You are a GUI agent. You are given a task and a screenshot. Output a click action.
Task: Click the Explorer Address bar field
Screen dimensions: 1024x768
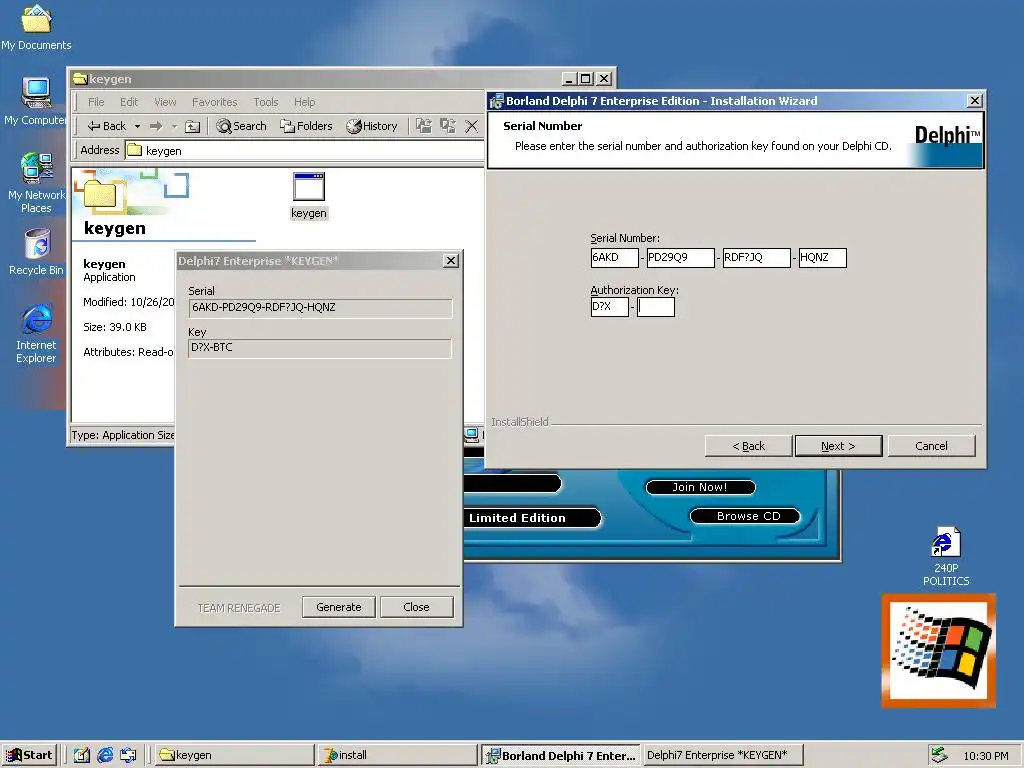(x=304, y=150)
